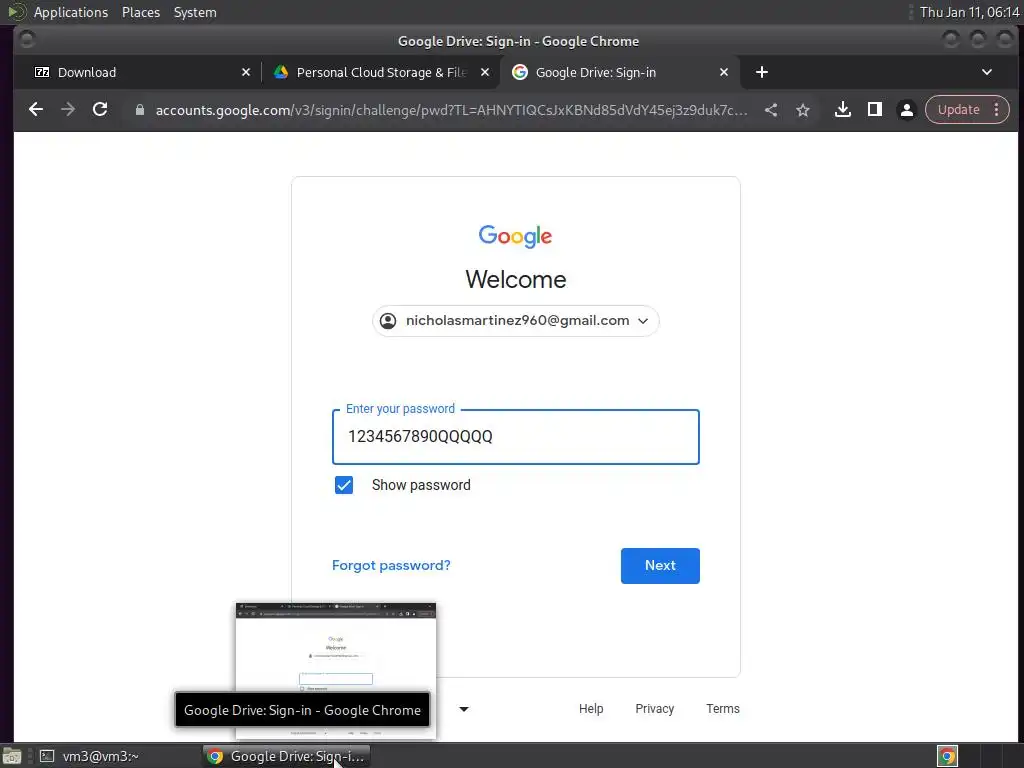Screen dimensions: 1024x768
Task: Click the Chrome icon in the system tray
Action: click(x=947, y=756)
